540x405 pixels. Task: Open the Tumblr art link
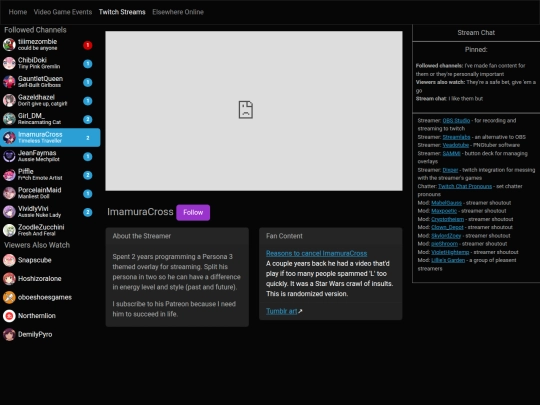pyautogui.click(x=281, y=311)
